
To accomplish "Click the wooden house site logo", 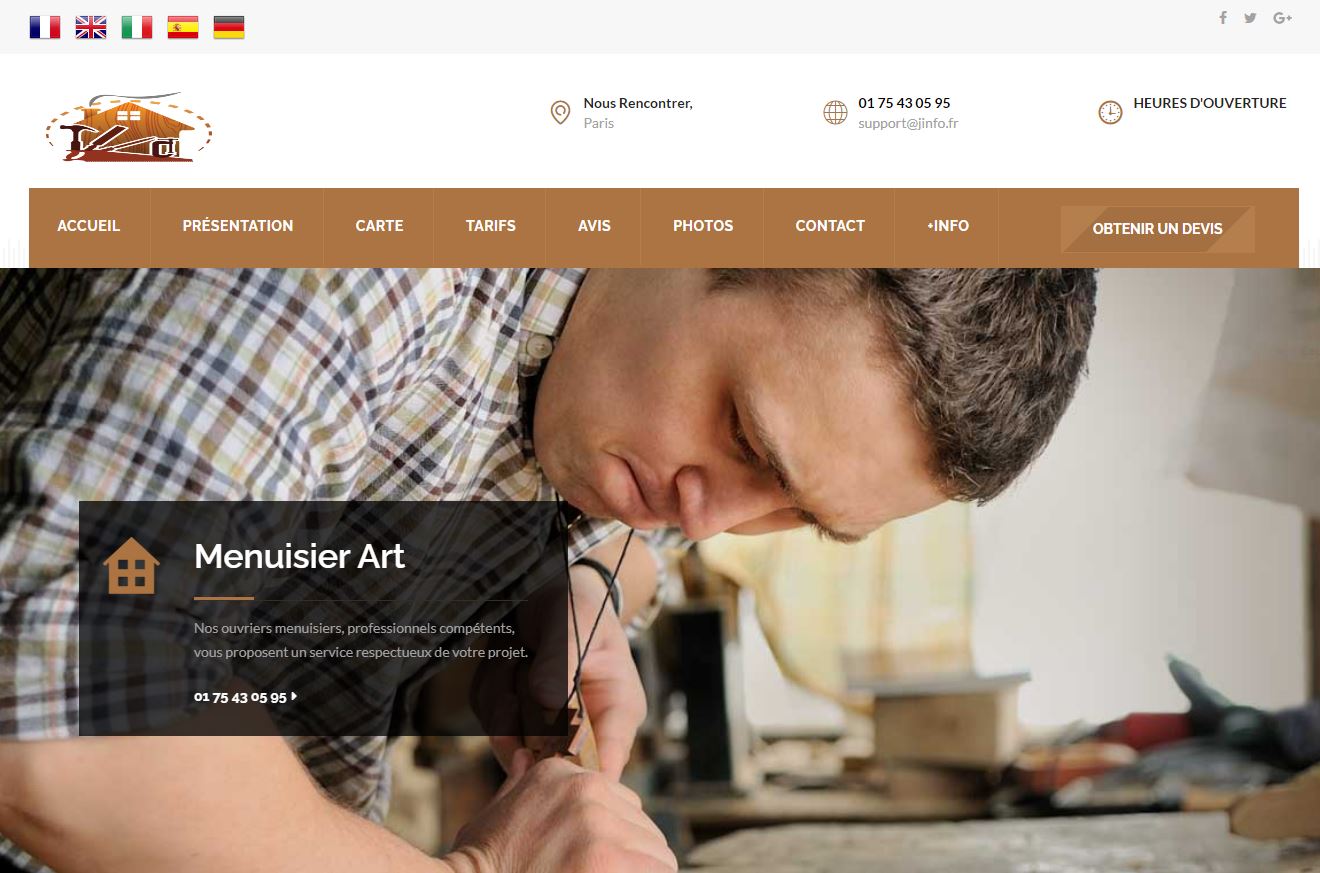I will point(129,127).
